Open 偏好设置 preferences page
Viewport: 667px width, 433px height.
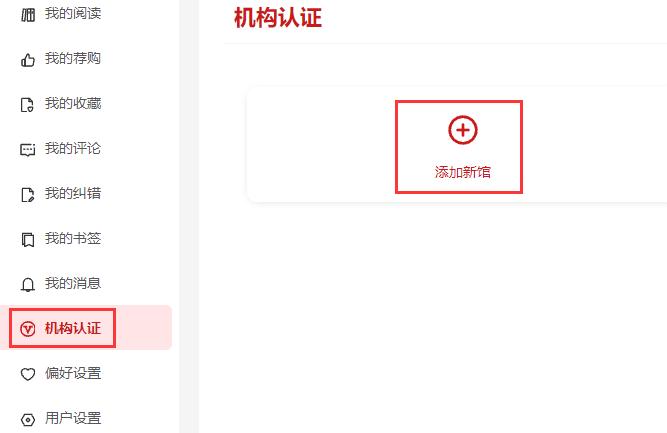pos(73,373)
